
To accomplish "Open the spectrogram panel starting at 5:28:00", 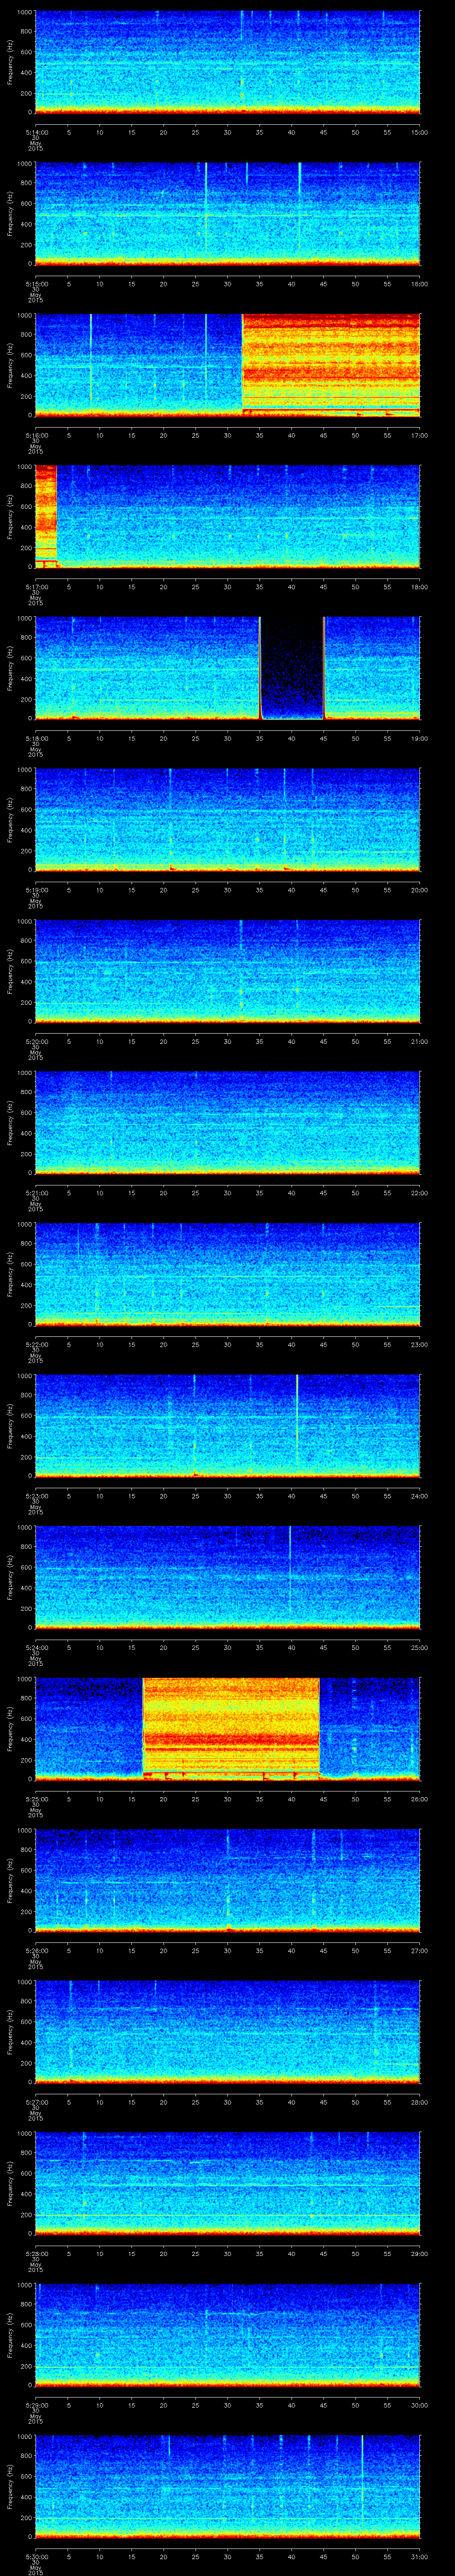I will 228,2183.
